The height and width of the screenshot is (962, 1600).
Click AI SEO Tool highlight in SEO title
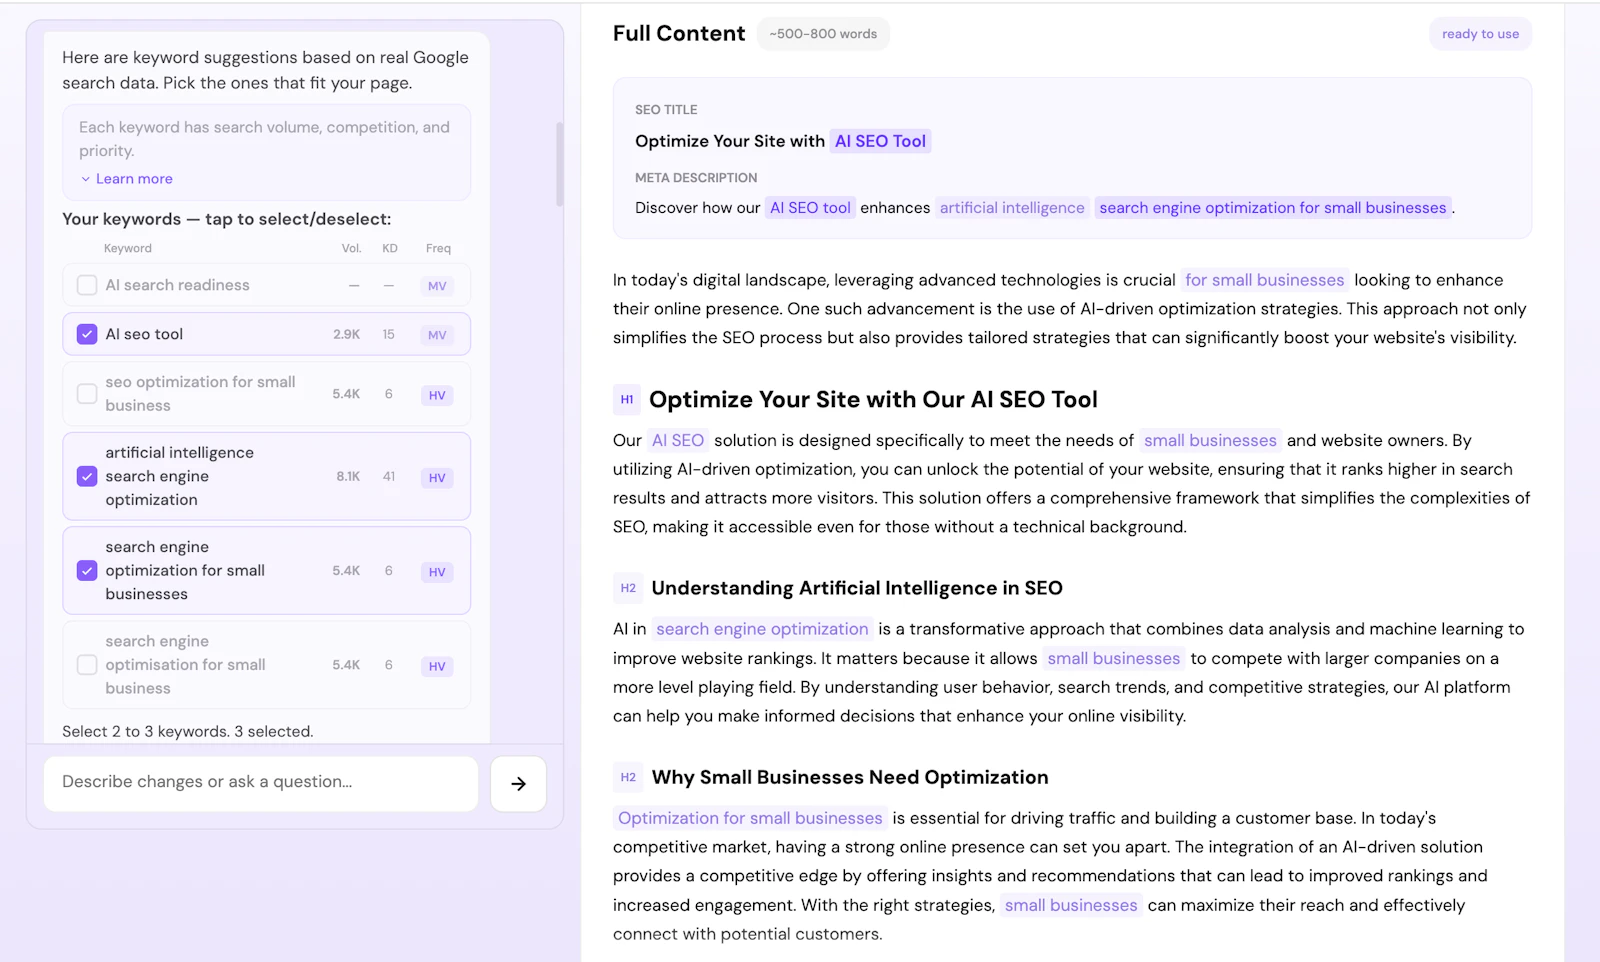[880, 141]
